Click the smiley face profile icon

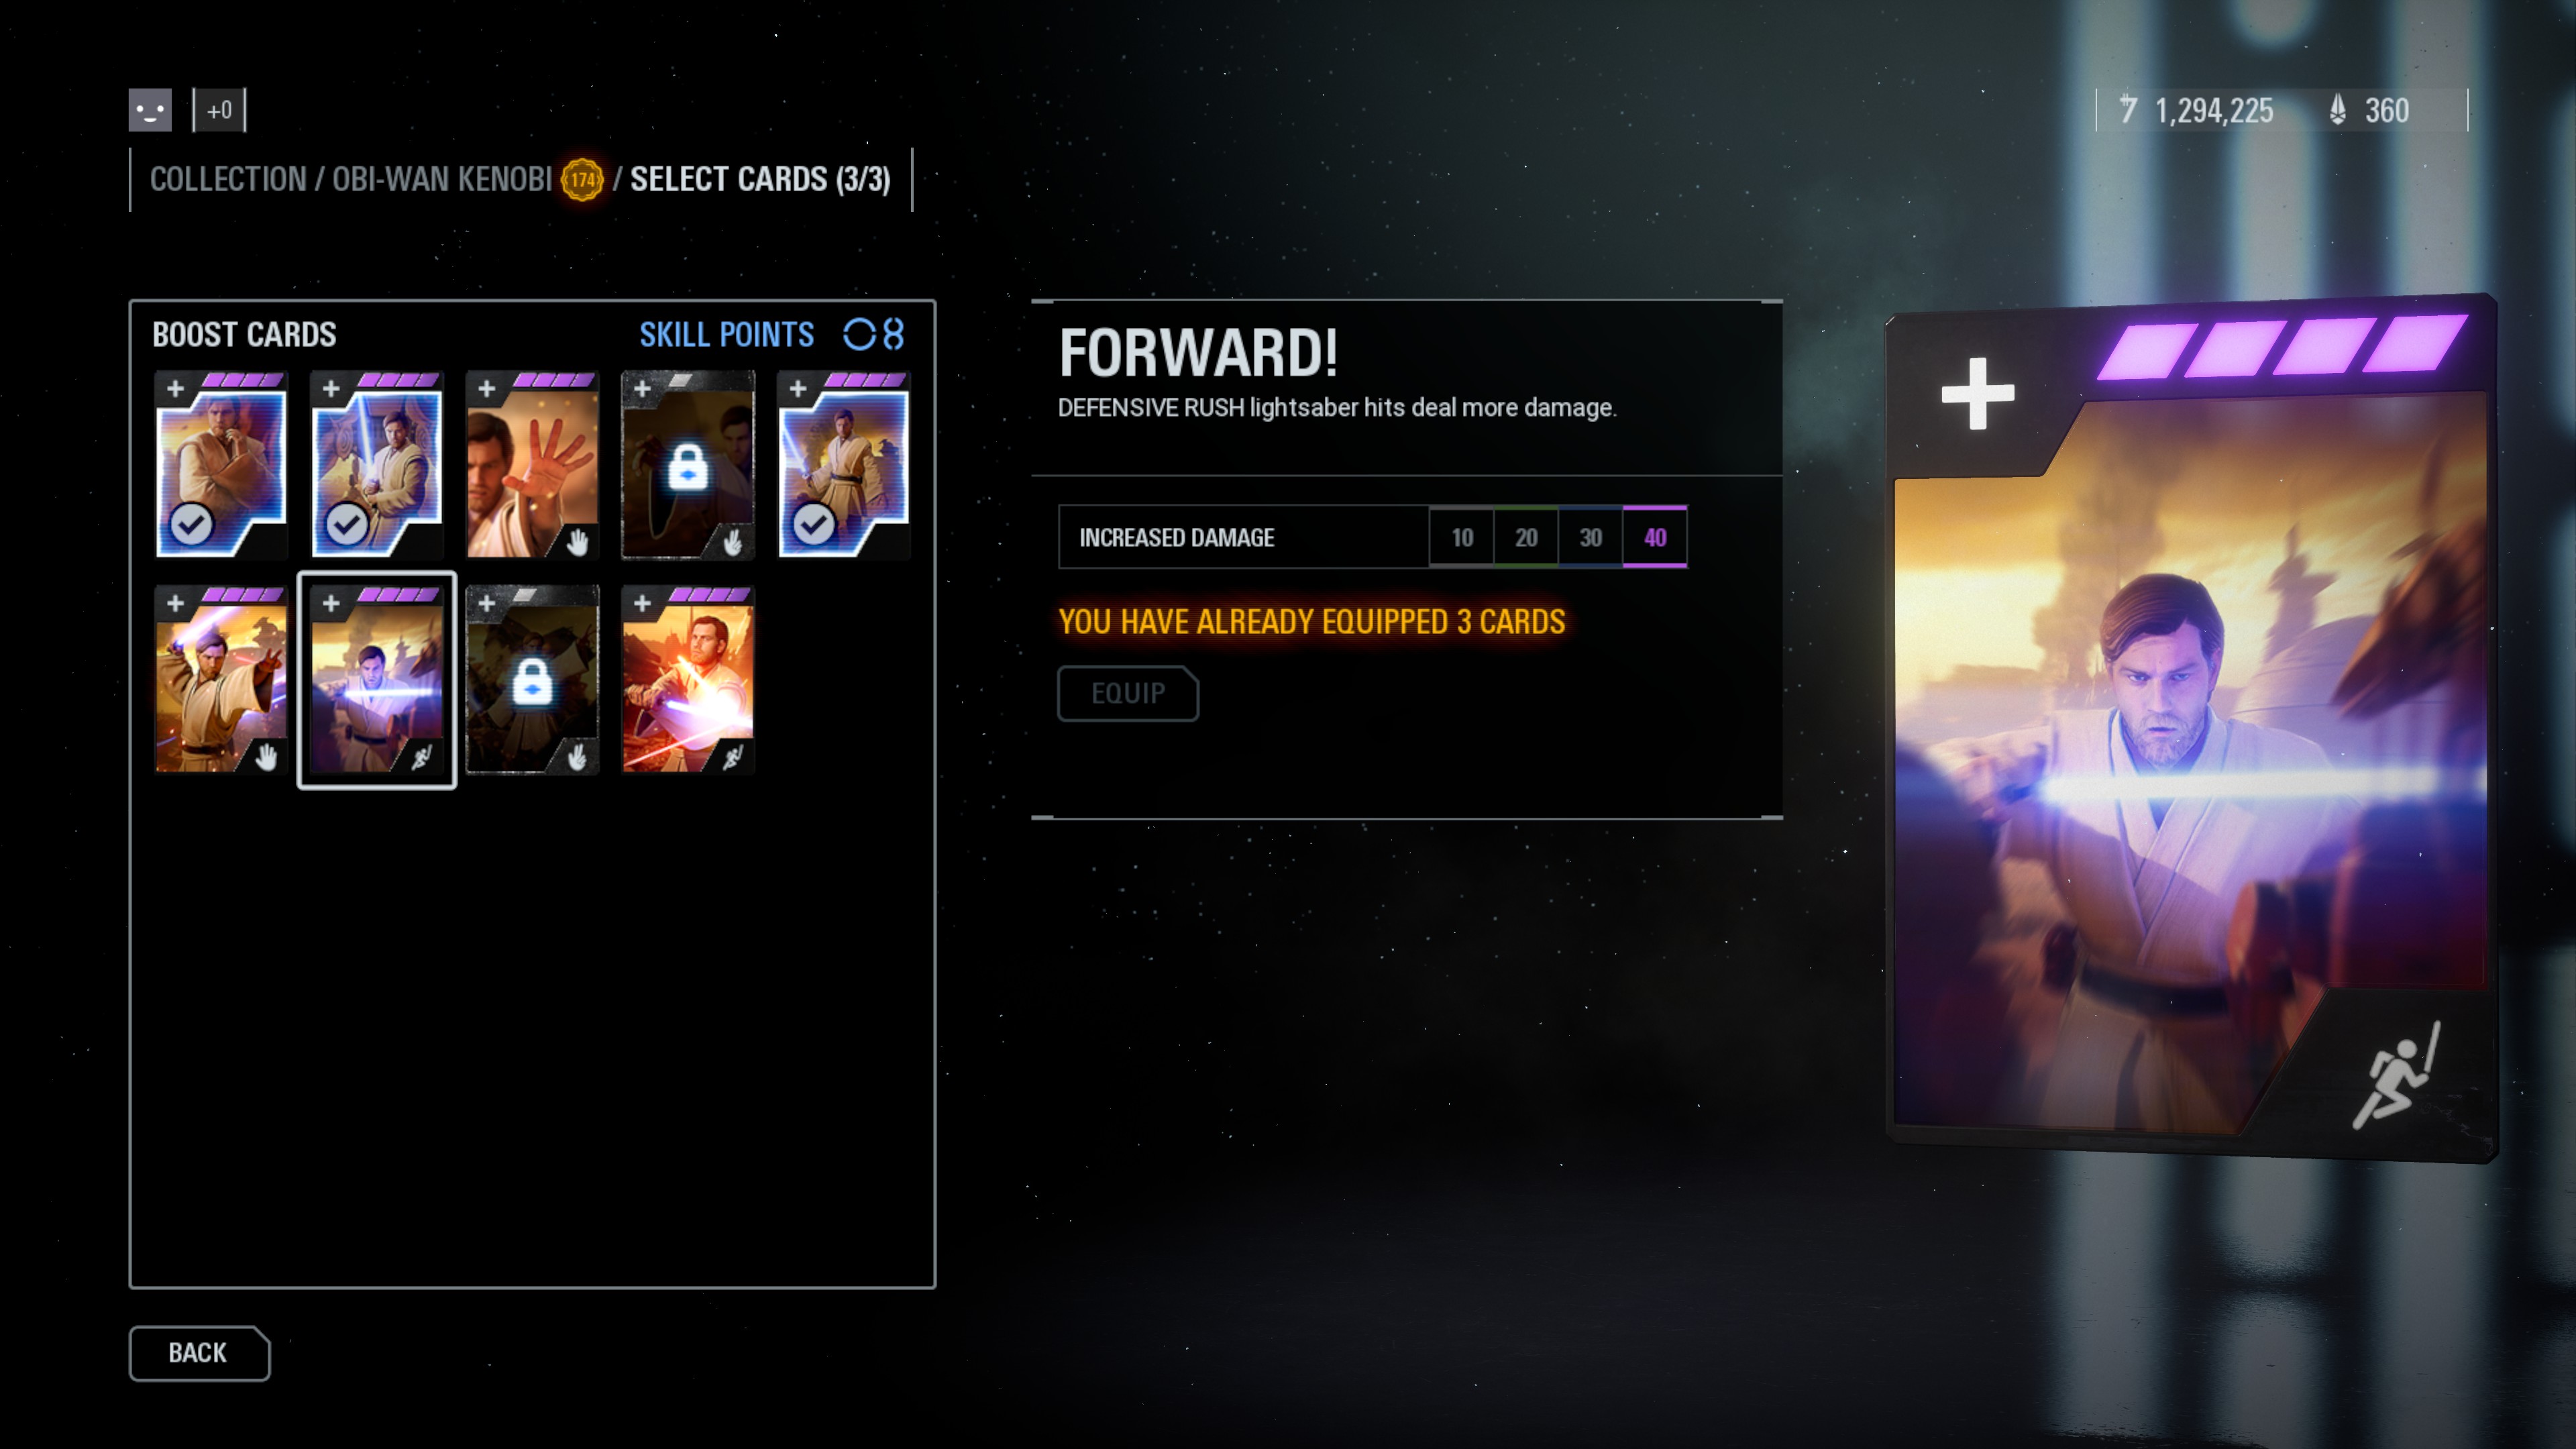click(150, 110)
